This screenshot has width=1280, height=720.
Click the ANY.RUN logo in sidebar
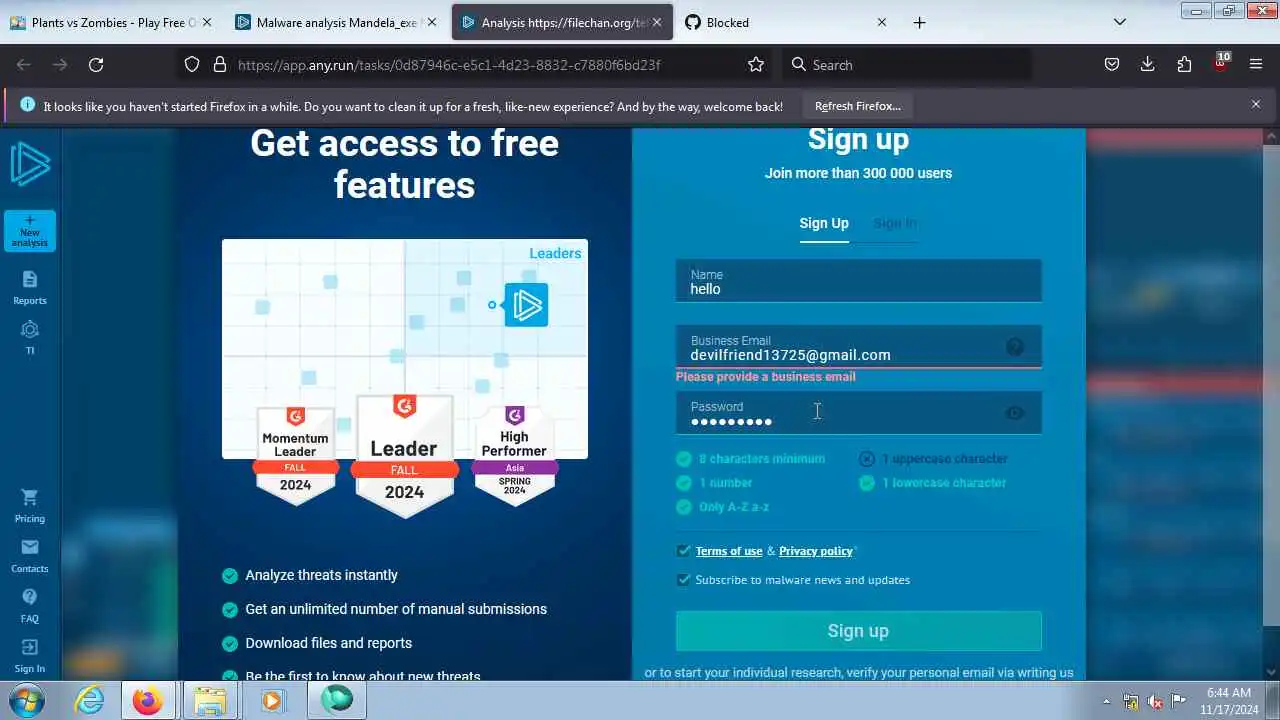(x=30, y=164)
